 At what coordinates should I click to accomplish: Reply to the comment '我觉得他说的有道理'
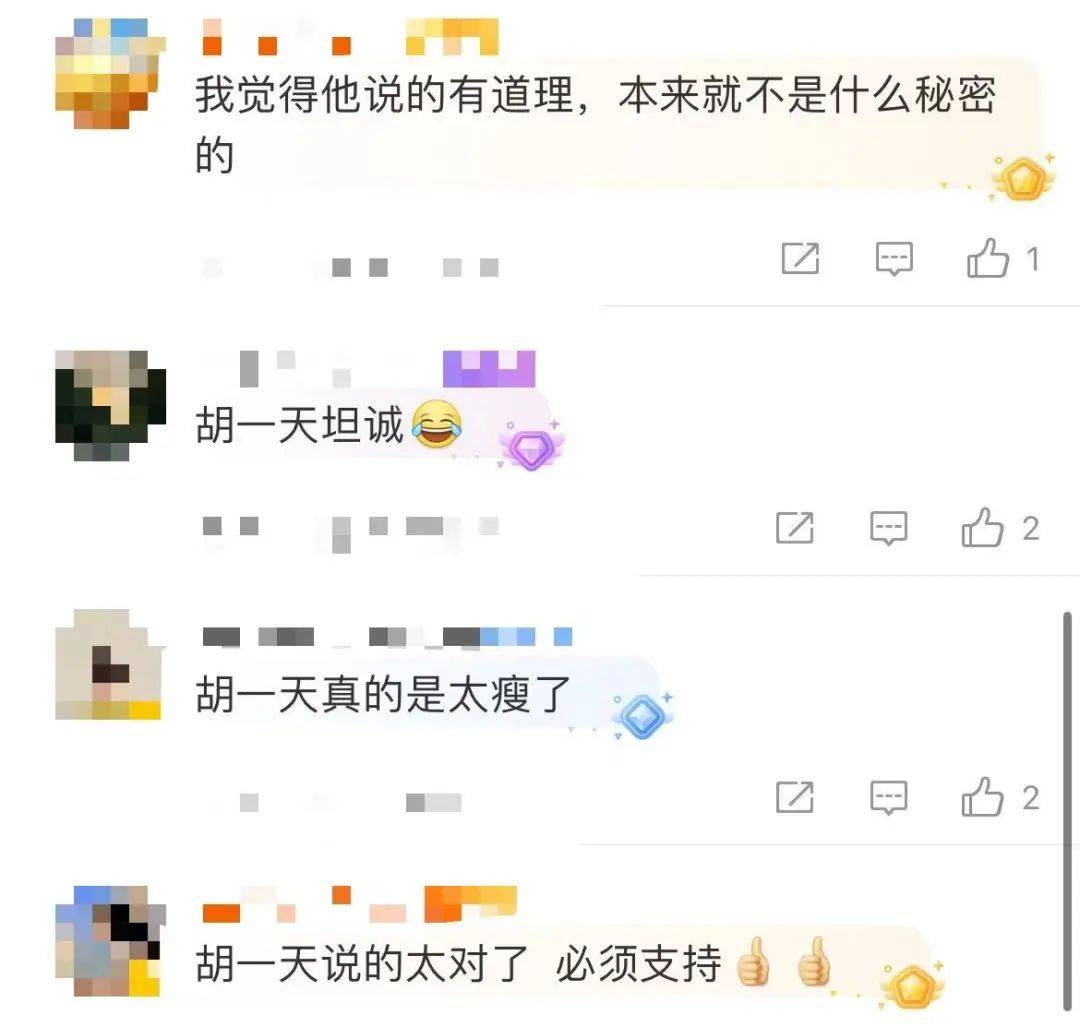[894, 259]
